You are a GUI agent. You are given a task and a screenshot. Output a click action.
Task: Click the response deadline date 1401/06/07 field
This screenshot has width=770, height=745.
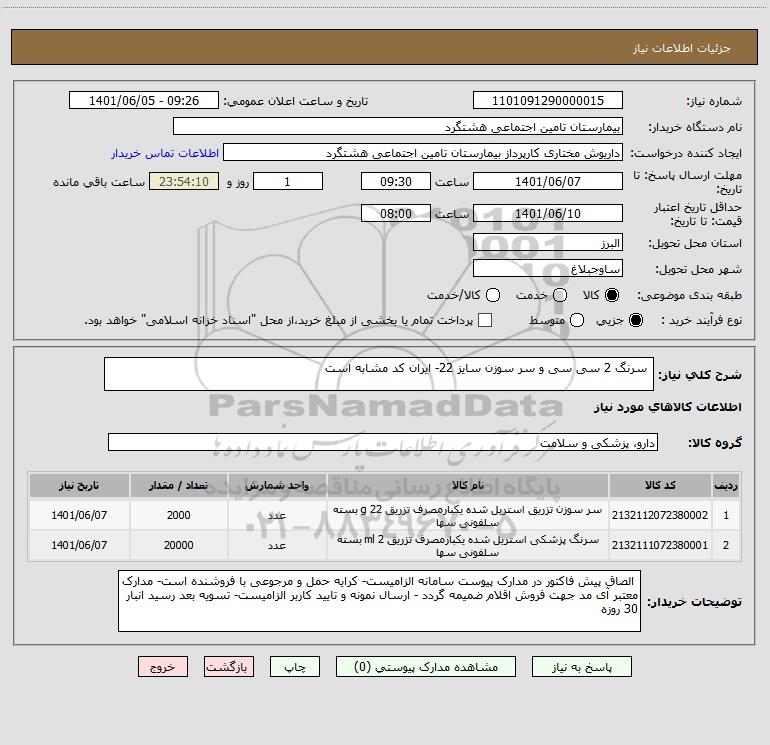tap(548, 181)
